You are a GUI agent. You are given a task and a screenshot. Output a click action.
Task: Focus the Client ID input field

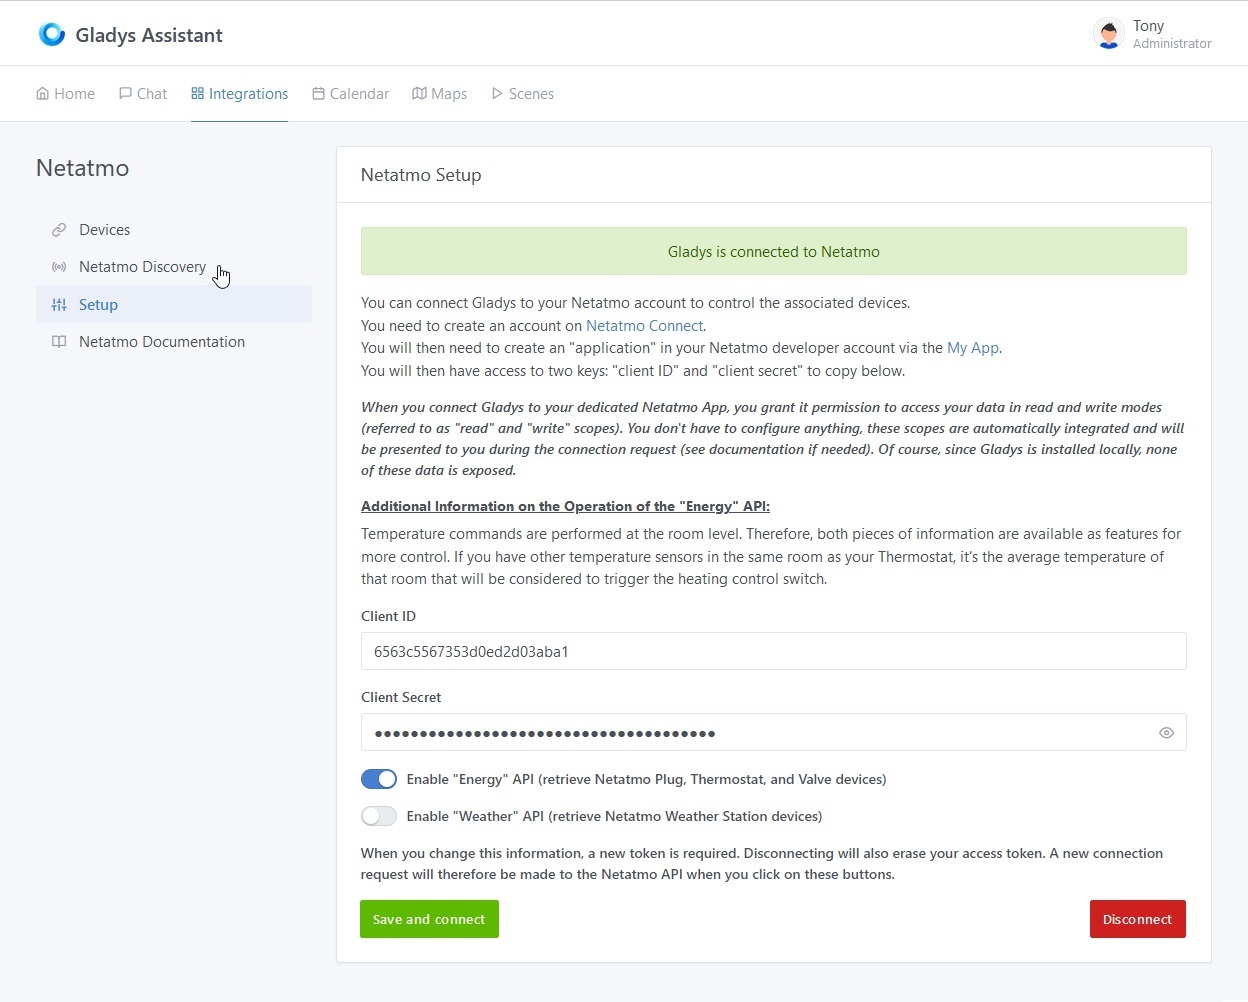pyautogui.click(x=773, y=651)
